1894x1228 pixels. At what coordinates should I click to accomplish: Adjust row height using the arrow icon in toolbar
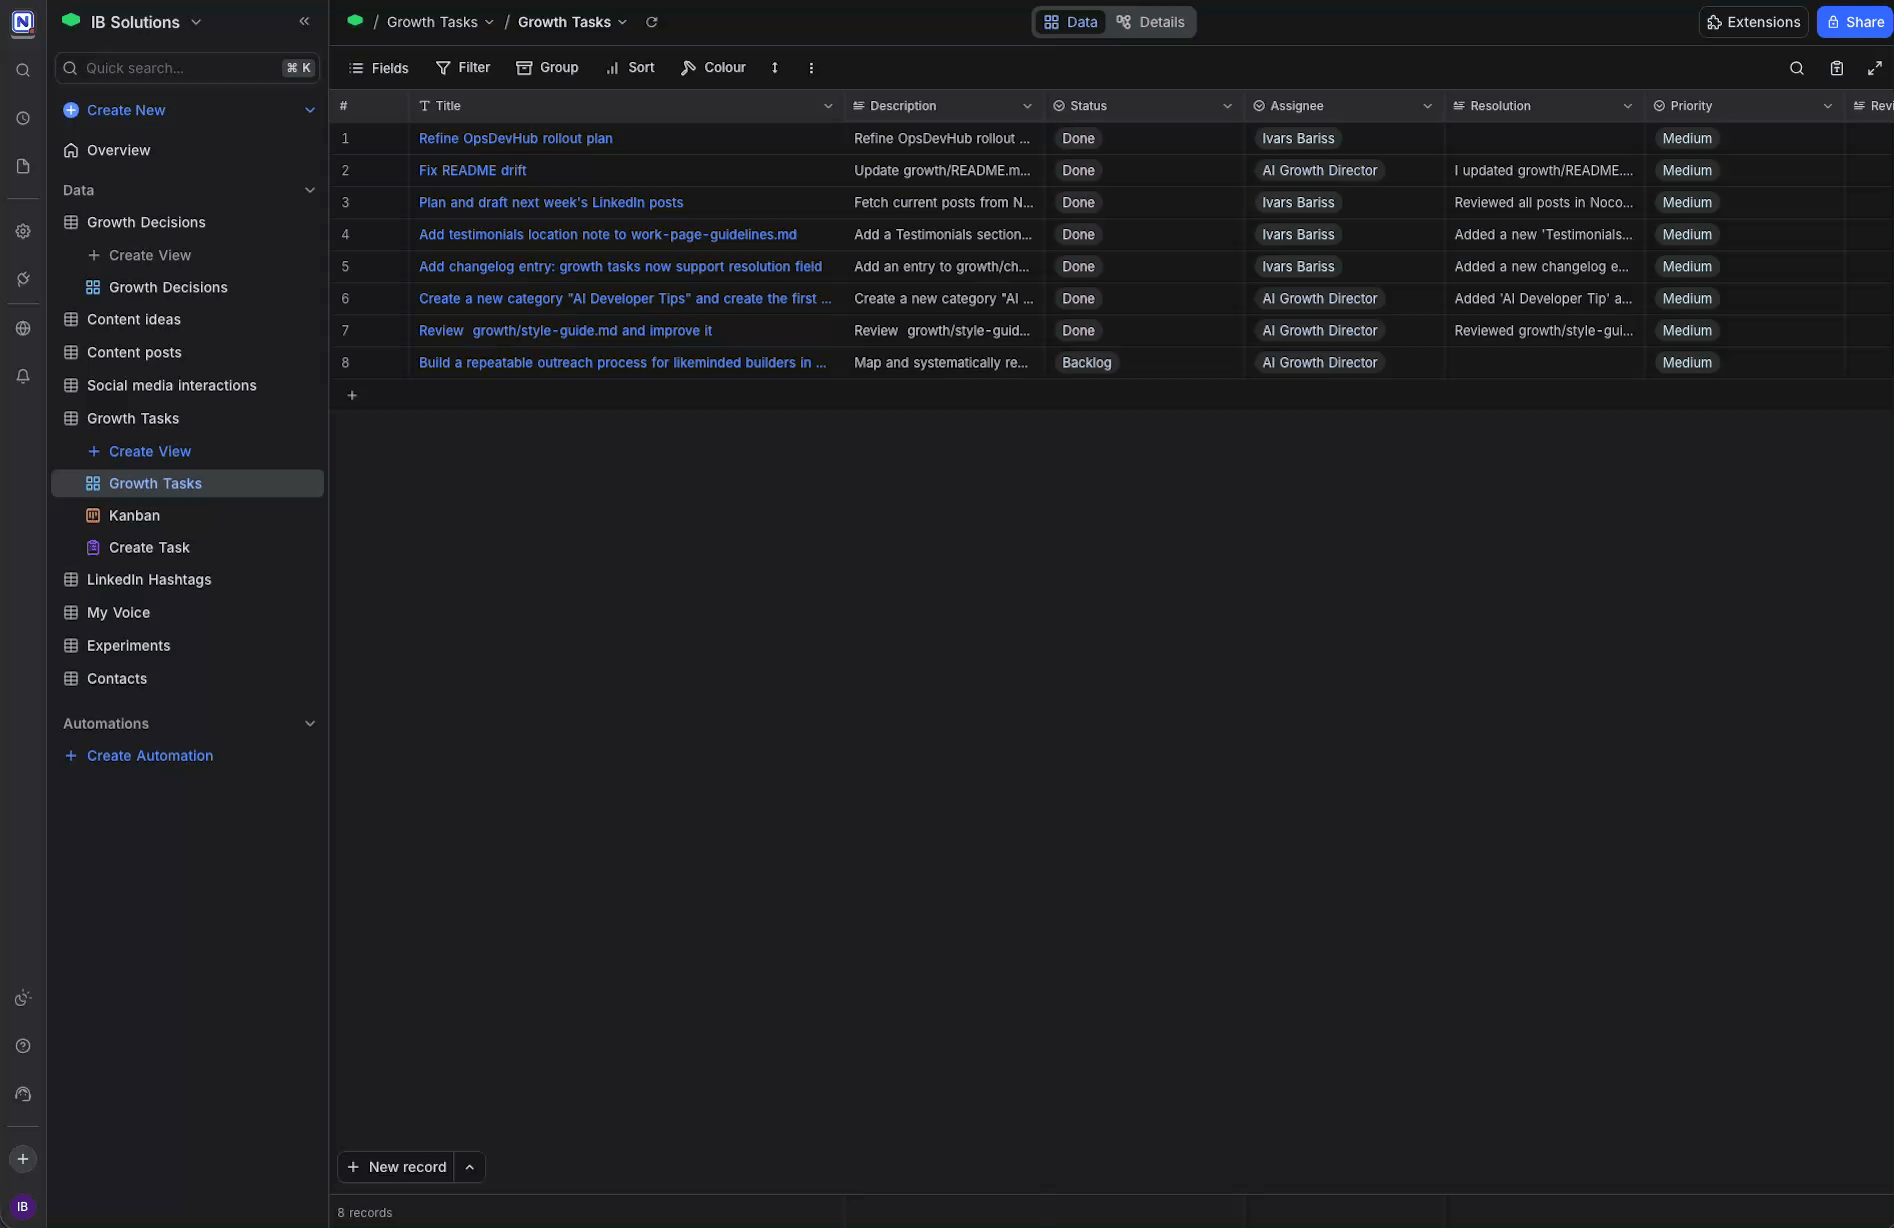774,67
